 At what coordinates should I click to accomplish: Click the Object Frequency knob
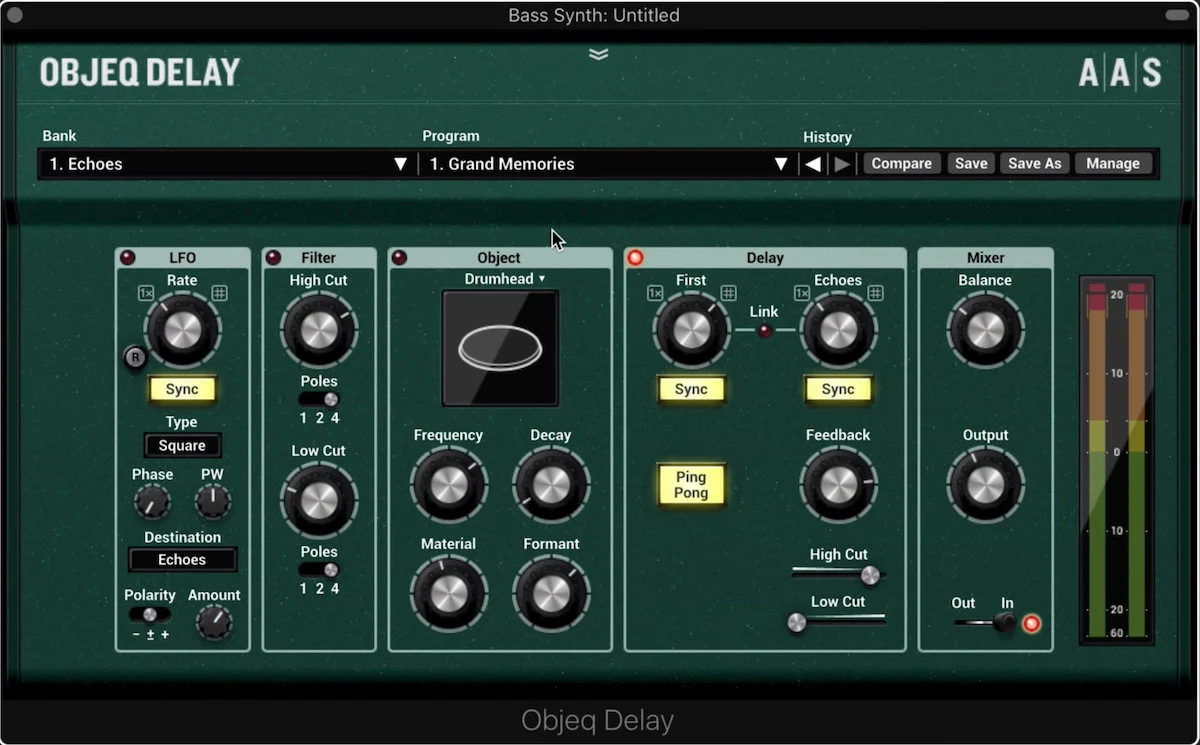tap(448, 486)
